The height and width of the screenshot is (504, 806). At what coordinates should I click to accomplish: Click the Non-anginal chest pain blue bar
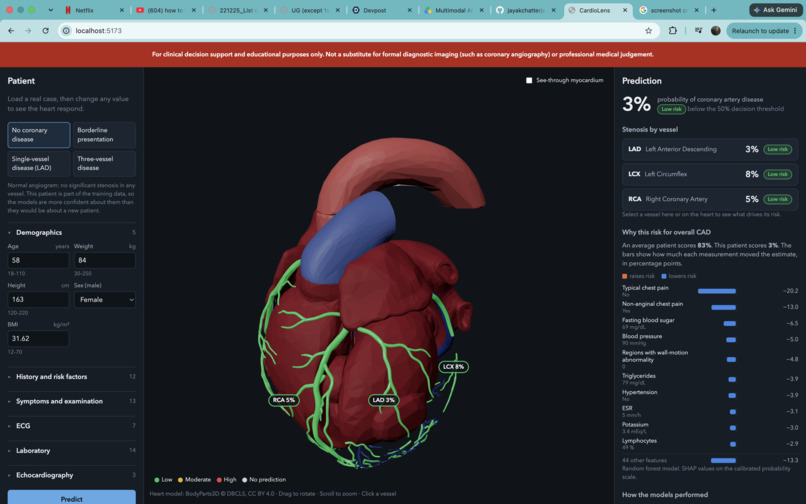(x=723, y=308)
